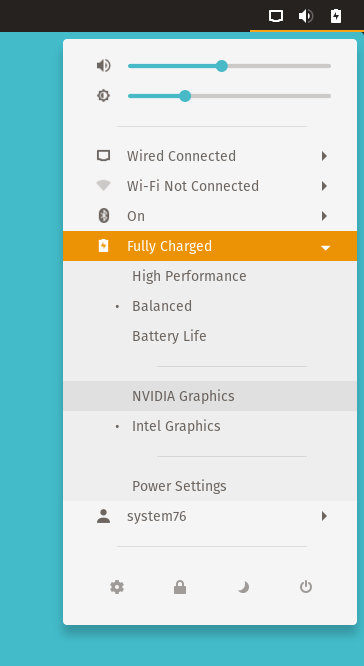Image resolution: width=364 pixels, height=666 pixels.
Task: Click the power off icon
Action: tap(306, 587)
